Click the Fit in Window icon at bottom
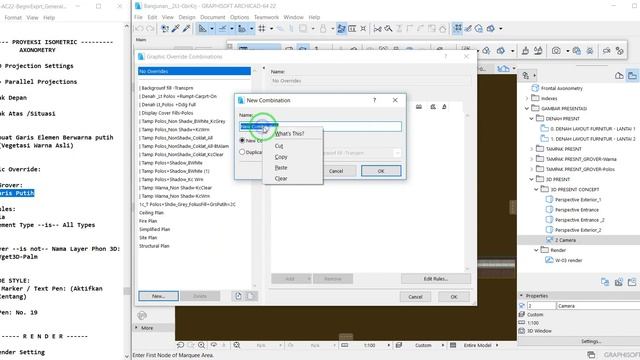 click(x=236, y=345)
